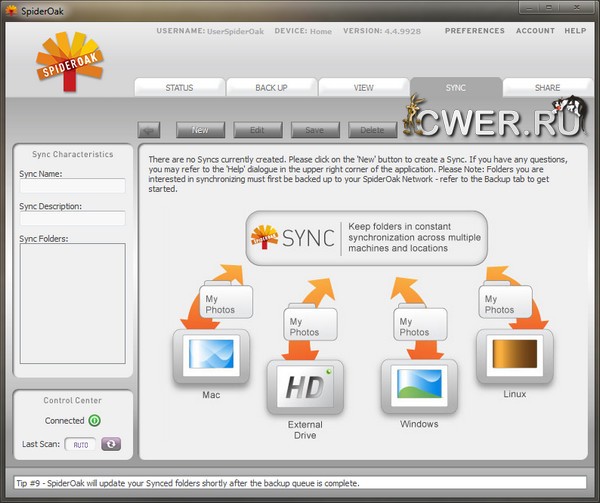This screenshot has height=503, width=600.
Task: Open the Help link
Action: point(575,31)
